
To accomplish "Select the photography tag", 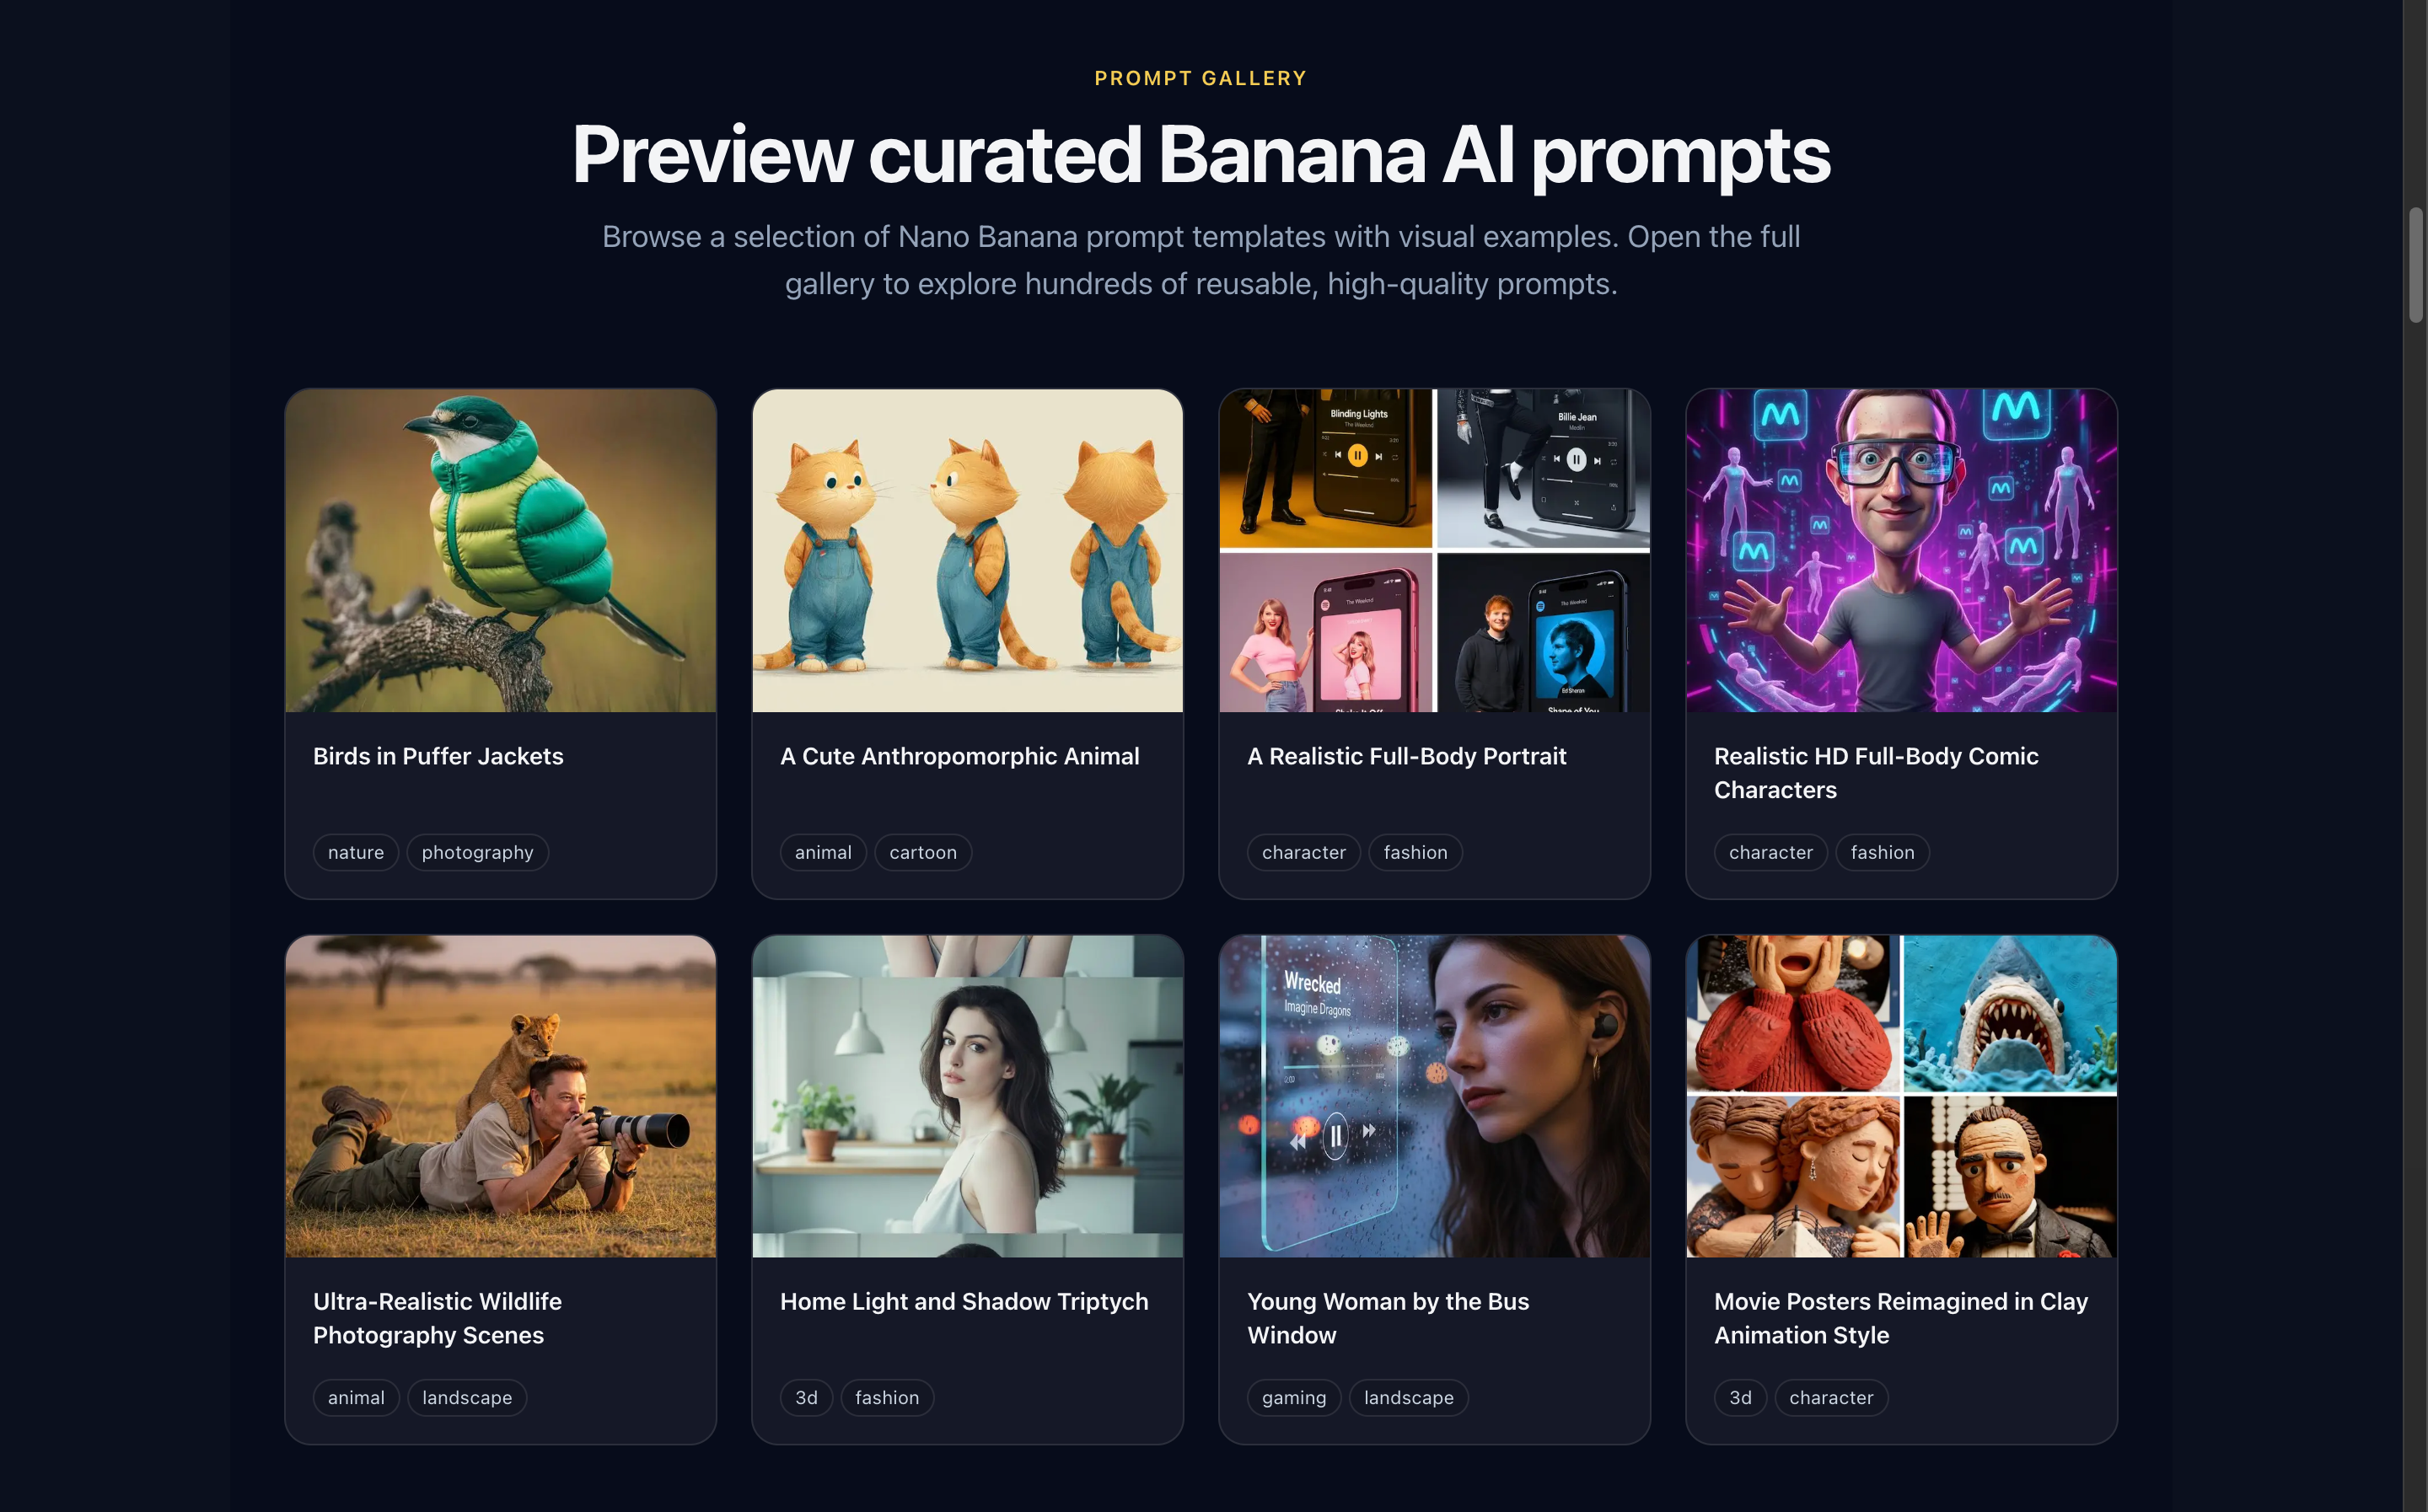I will [477, 852].
